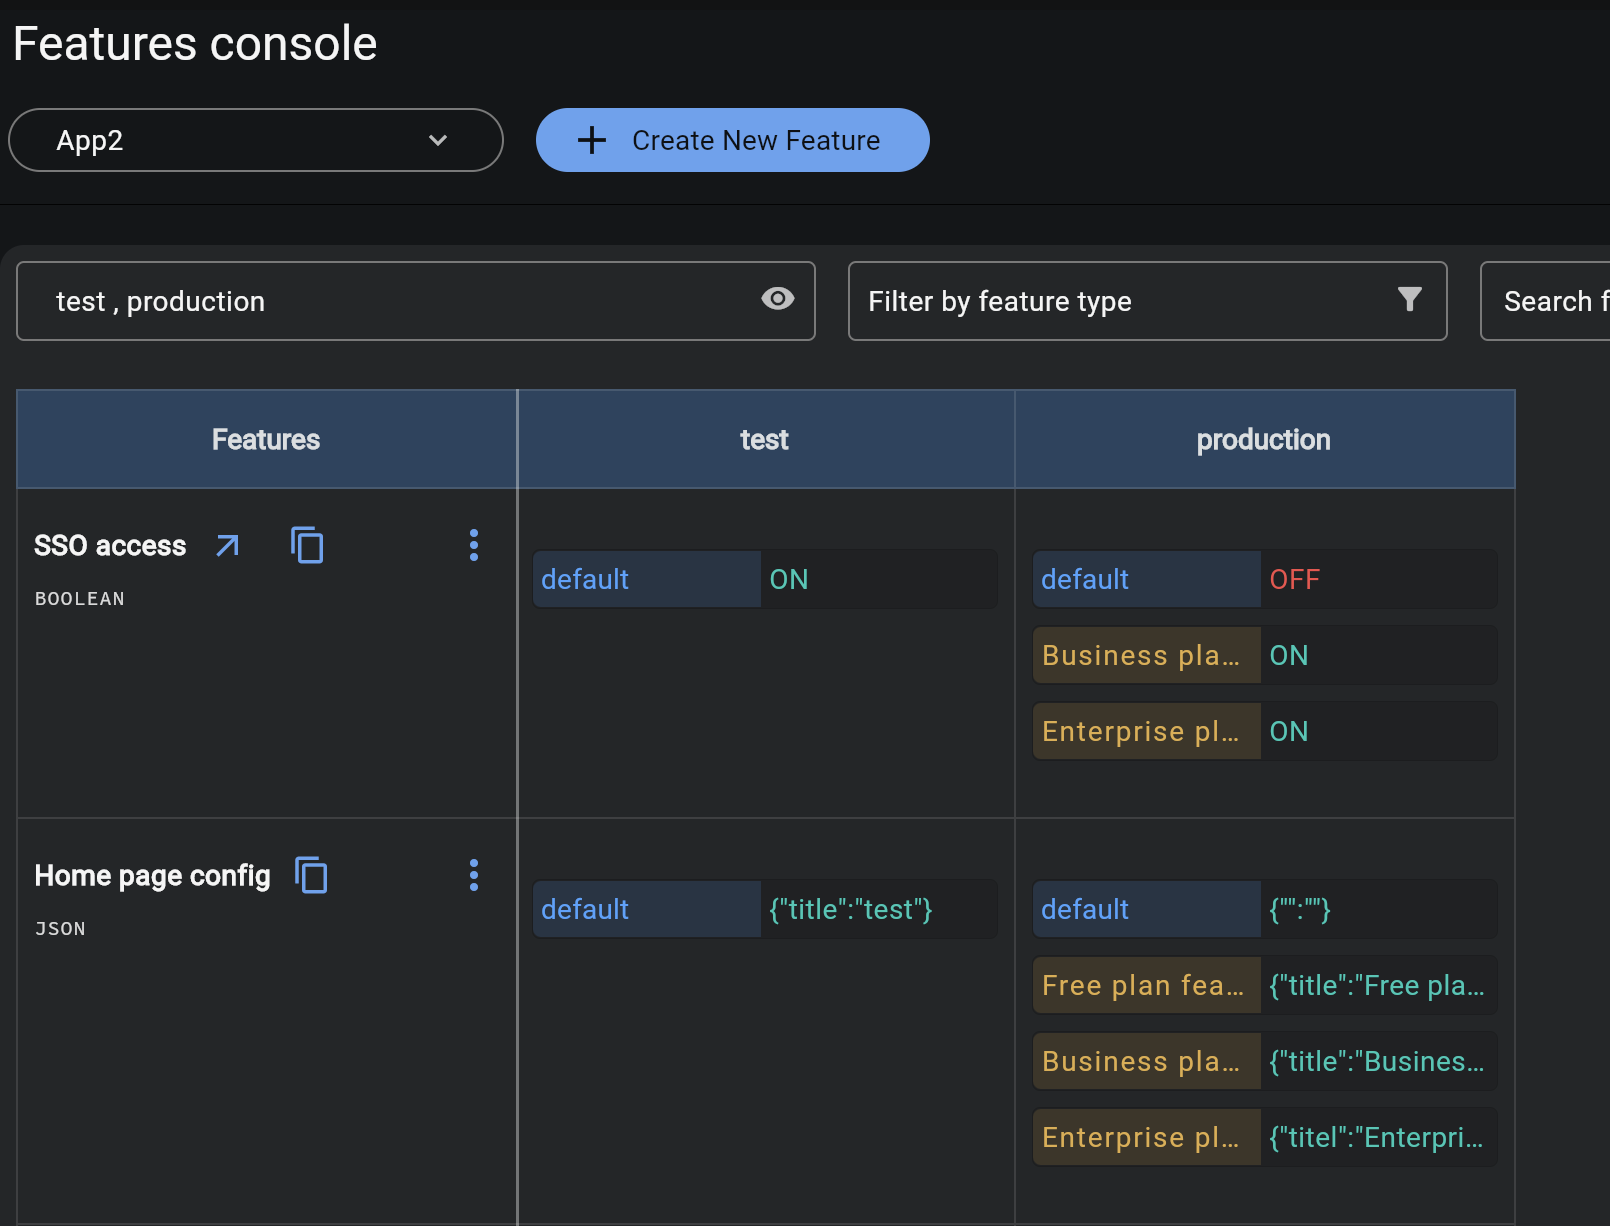Click the feature type filter funnel icon
The image size is (1610, 1226).
(x=1410, y=299)
